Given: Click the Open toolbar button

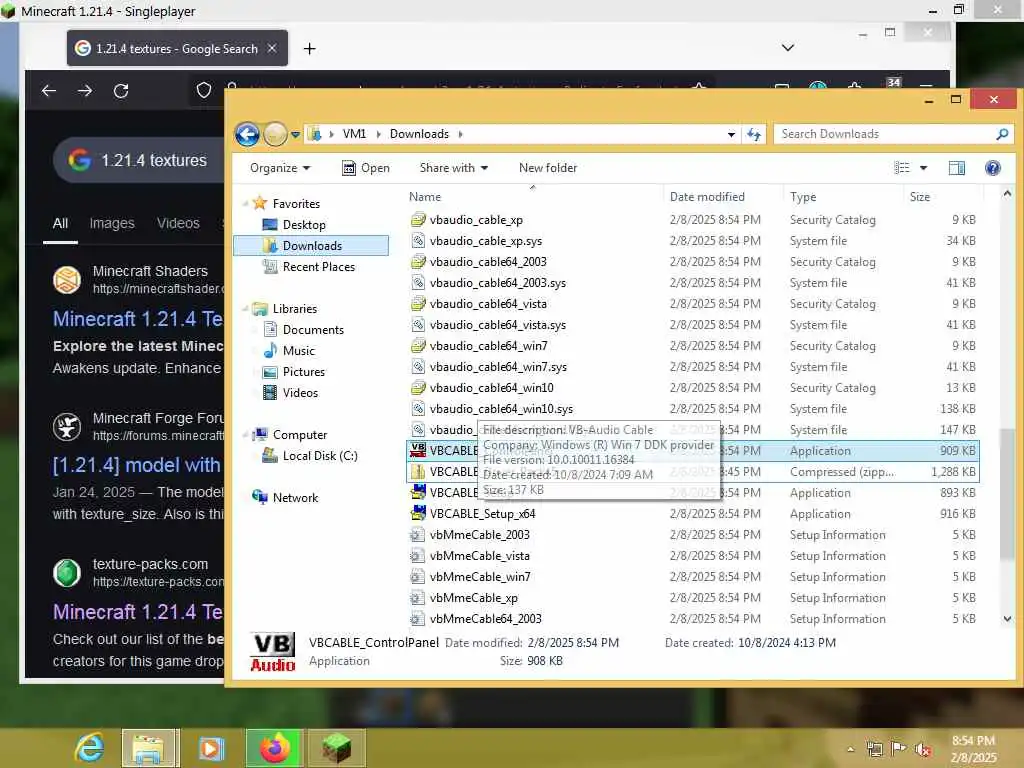Looking at the screenshot, I should point(366,168).
